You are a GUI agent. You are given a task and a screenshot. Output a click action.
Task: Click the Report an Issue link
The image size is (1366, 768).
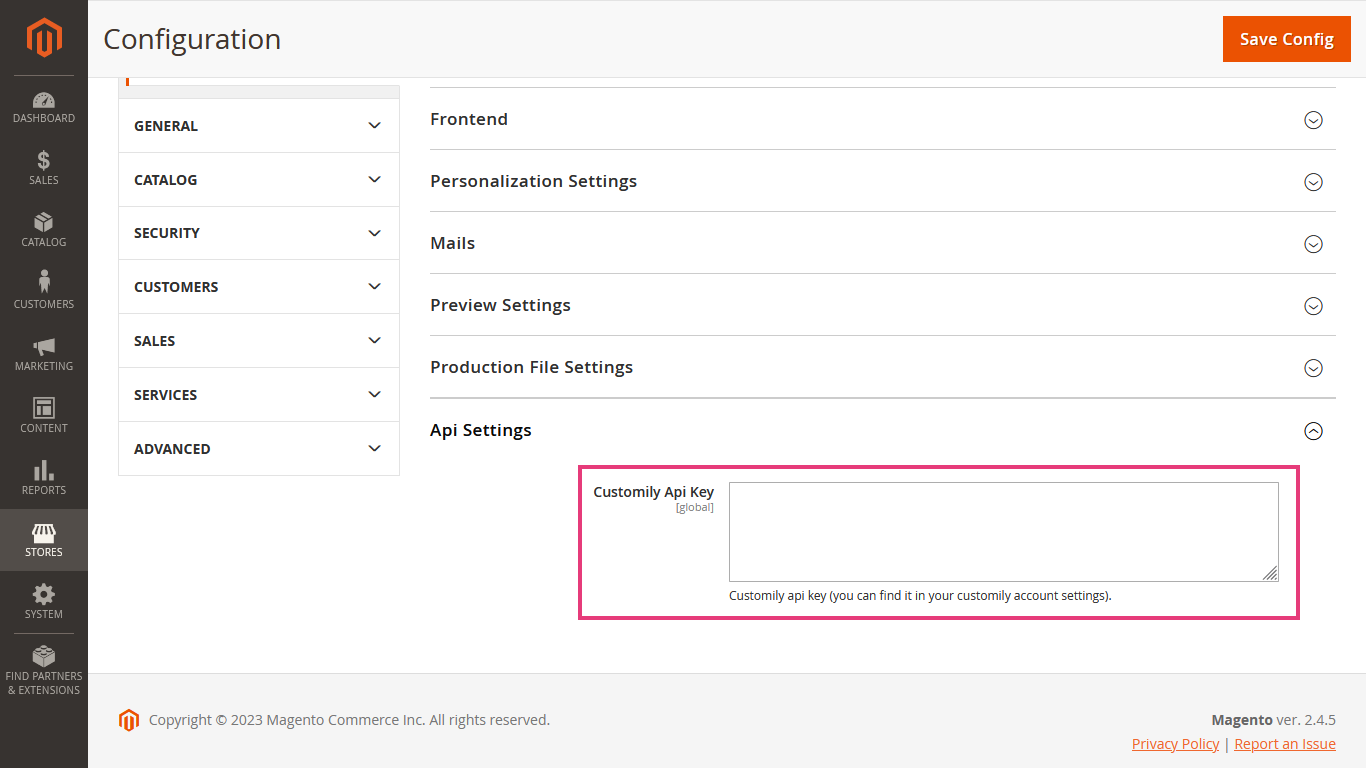coord(1285,744)
